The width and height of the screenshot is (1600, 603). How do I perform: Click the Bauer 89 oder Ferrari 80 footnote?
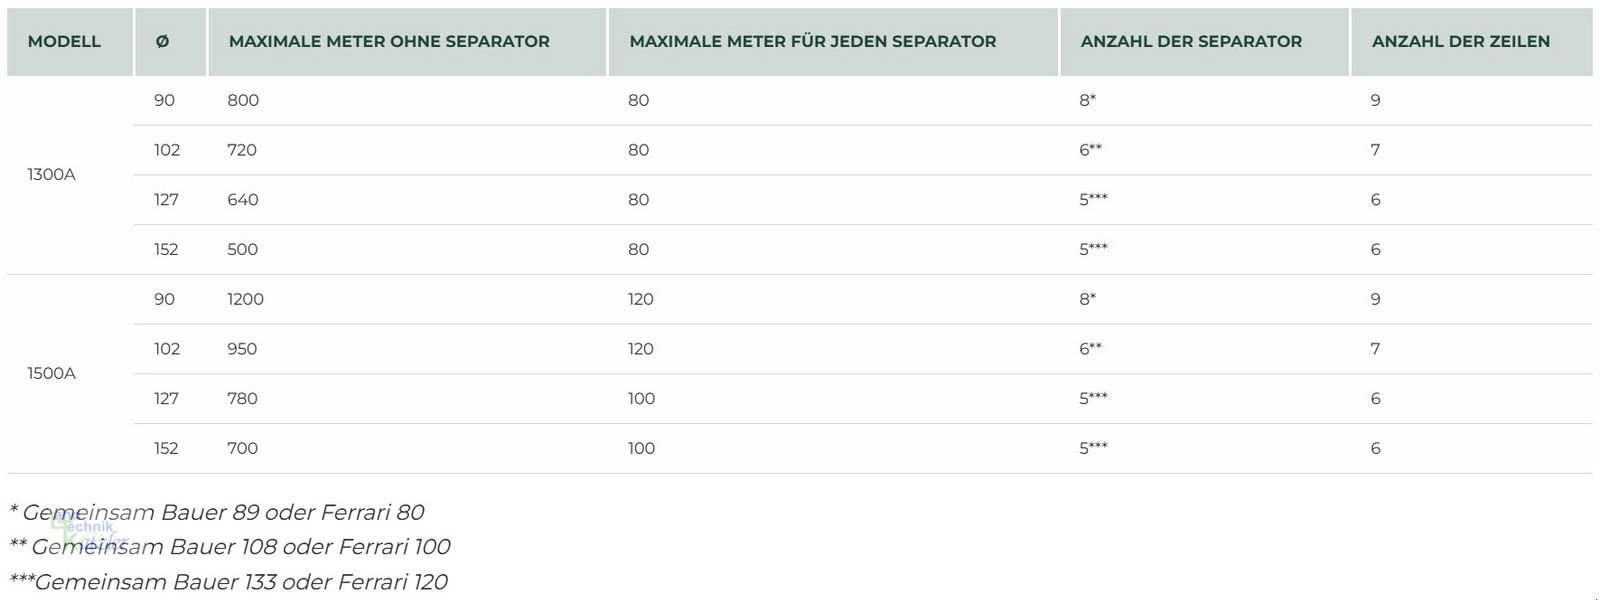[218, 513]
